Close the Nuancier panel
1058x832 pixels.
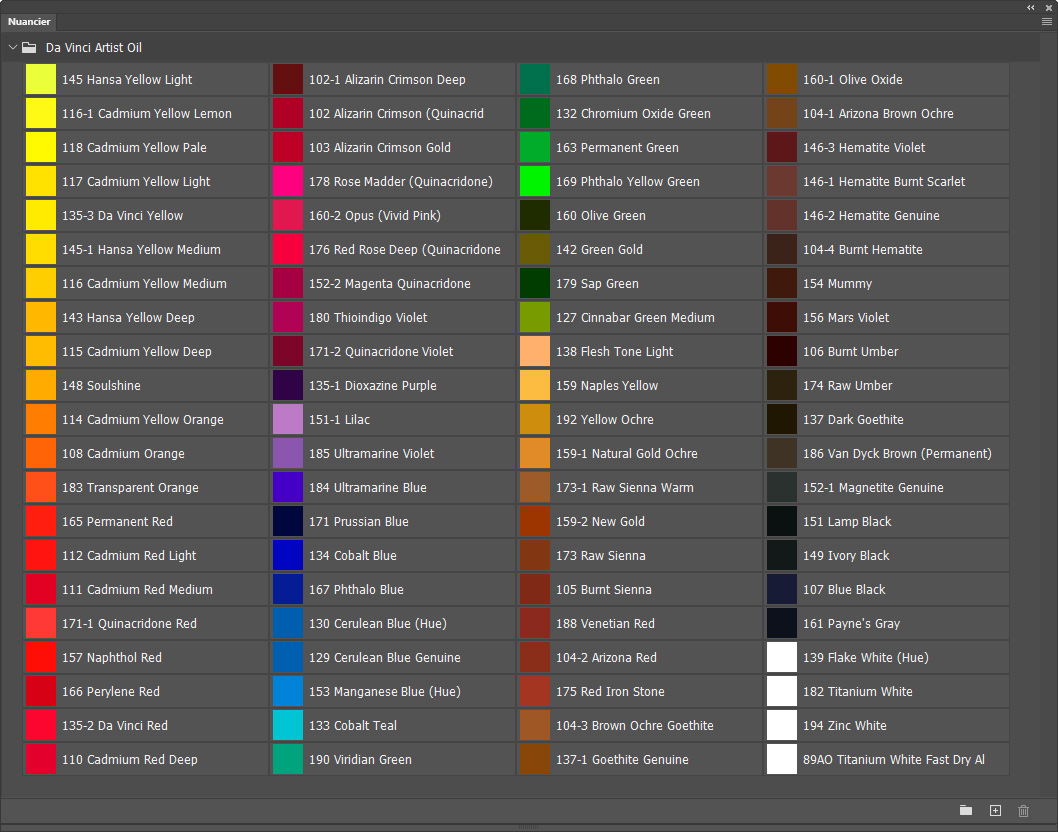point(1049,7)
